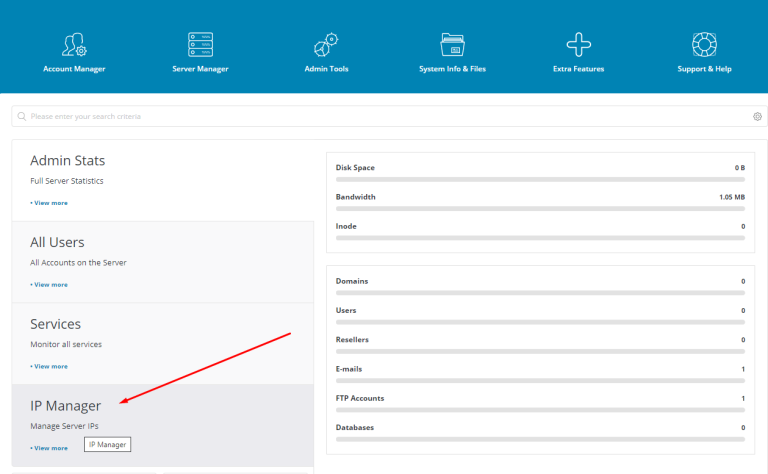Open System Info & Files icon
768x474 pixels.
pyautogui.click(x=452, y=44)
